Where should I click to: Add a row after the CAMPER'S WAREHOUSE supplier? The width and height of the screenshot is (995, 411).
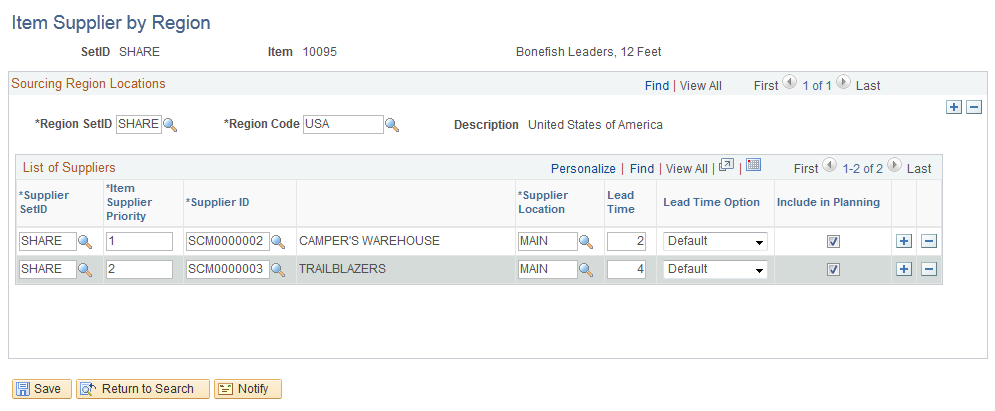904,241
